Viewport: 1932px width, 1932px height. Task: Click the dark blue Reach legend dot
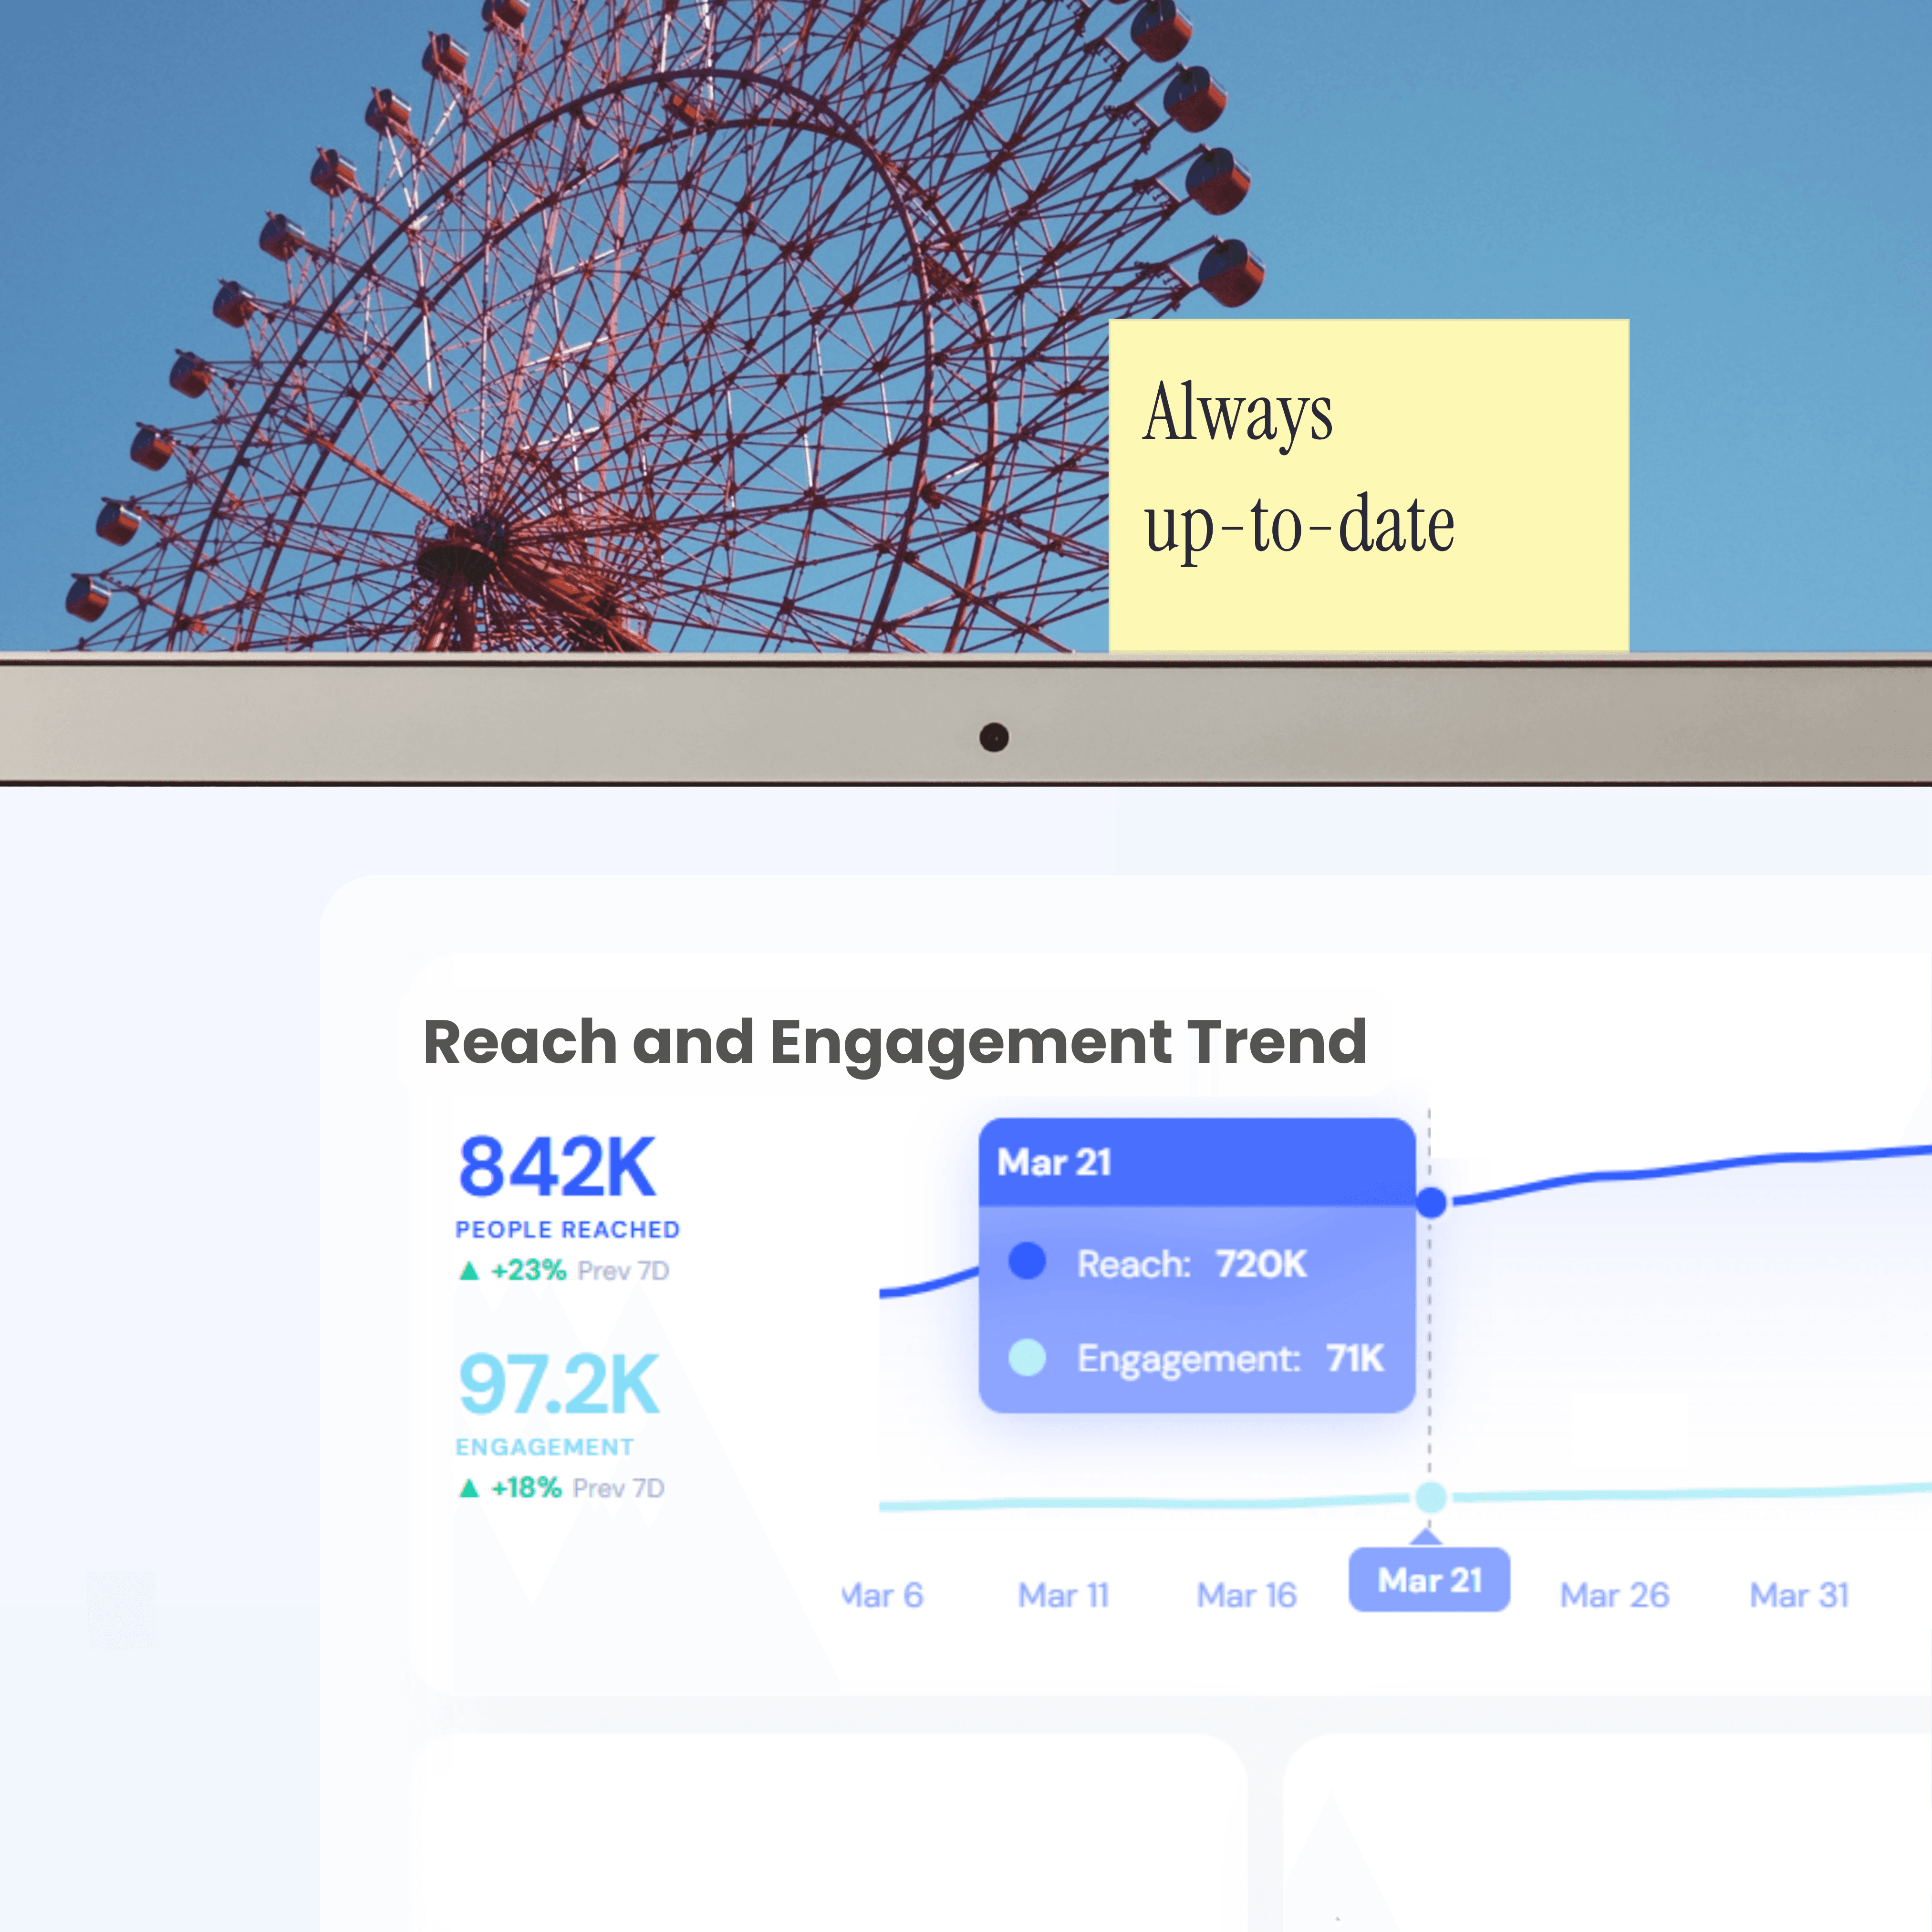click(1027, 1261)
